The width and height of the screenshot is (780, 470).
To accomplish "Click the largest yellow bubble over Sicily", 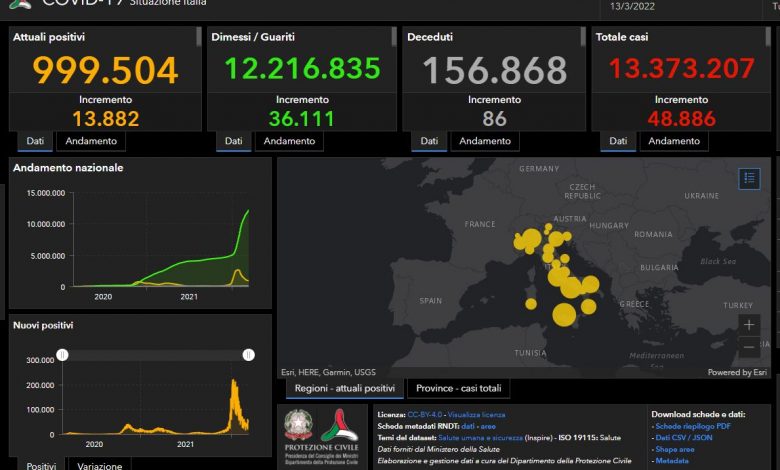I will [564, 314].
